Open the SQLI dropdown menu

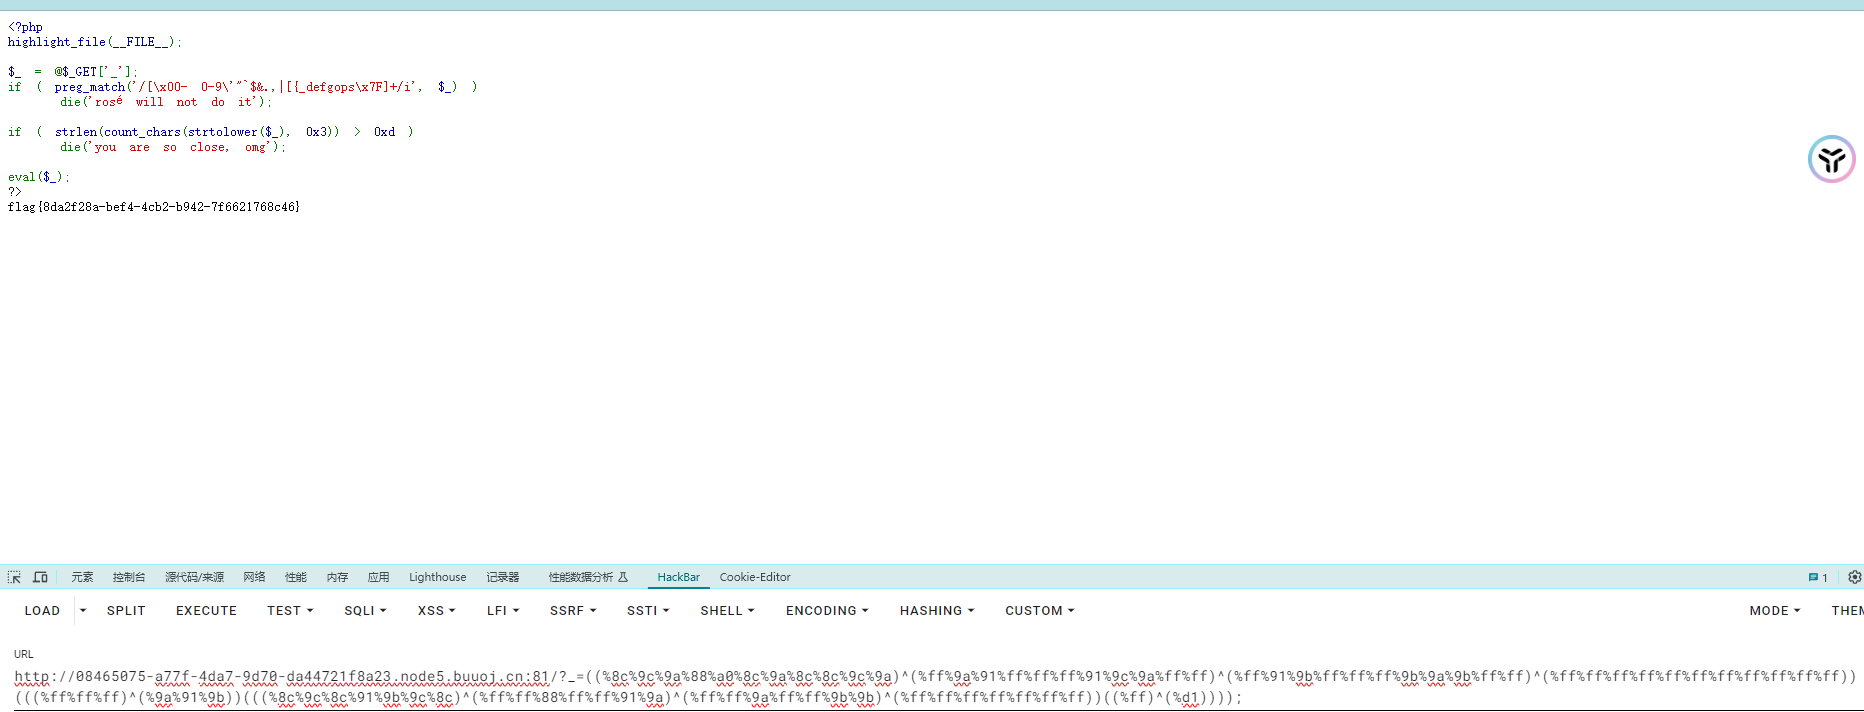point(365,610)
